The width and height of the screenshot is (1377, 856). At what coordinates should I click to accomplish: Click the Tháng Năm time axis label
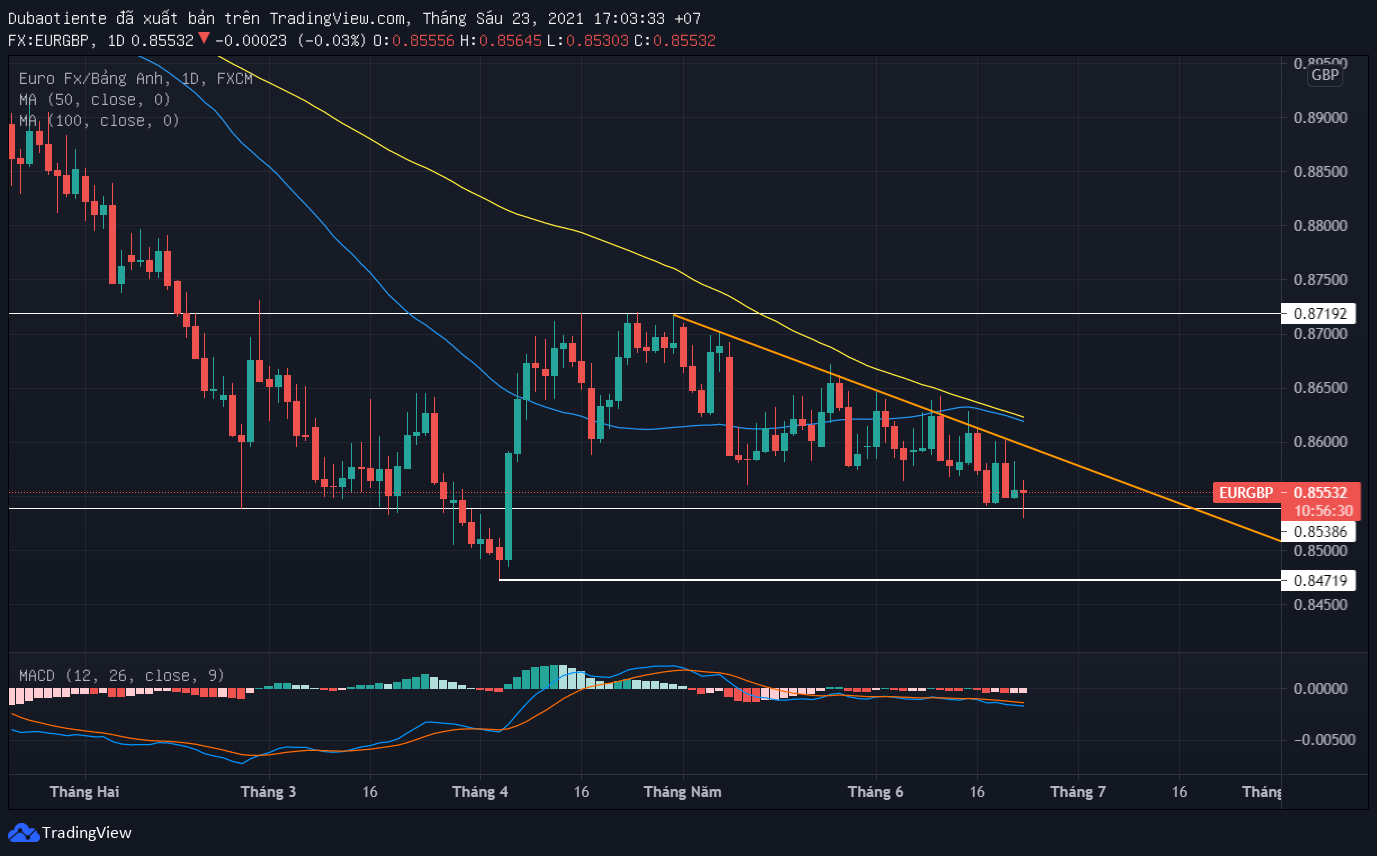coord(682,792)
